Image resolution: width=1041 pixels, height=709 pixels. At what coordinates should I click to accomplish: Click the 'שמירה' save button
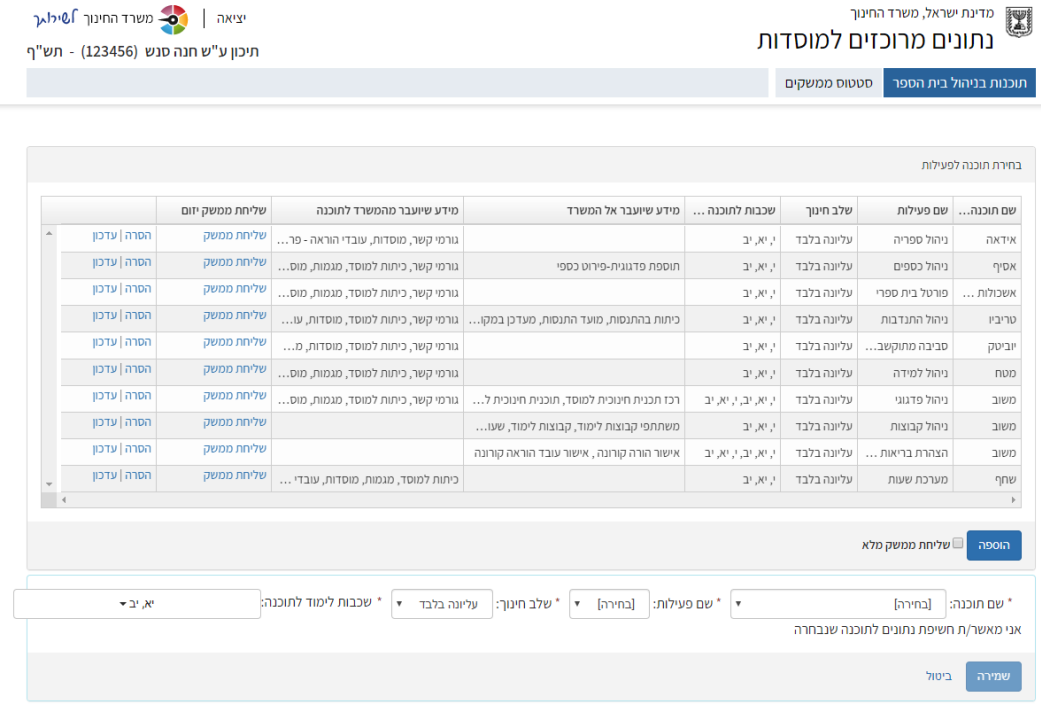pyautogui.click(x=993, y=676)
